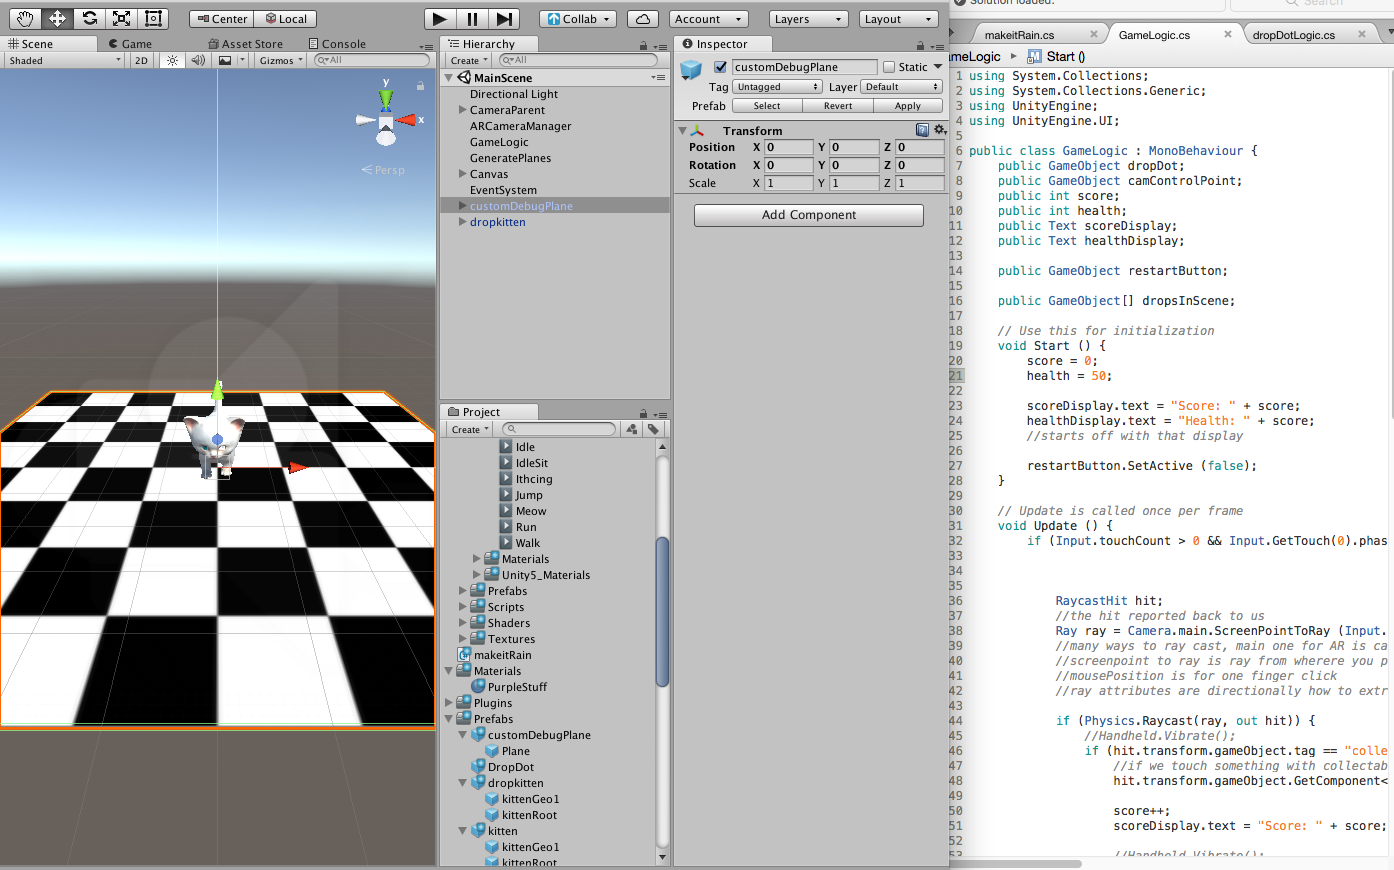Lock the Hierarchy panel
Image resolution: width=1394 pixels, height=870 pixels.
[643, 46]
